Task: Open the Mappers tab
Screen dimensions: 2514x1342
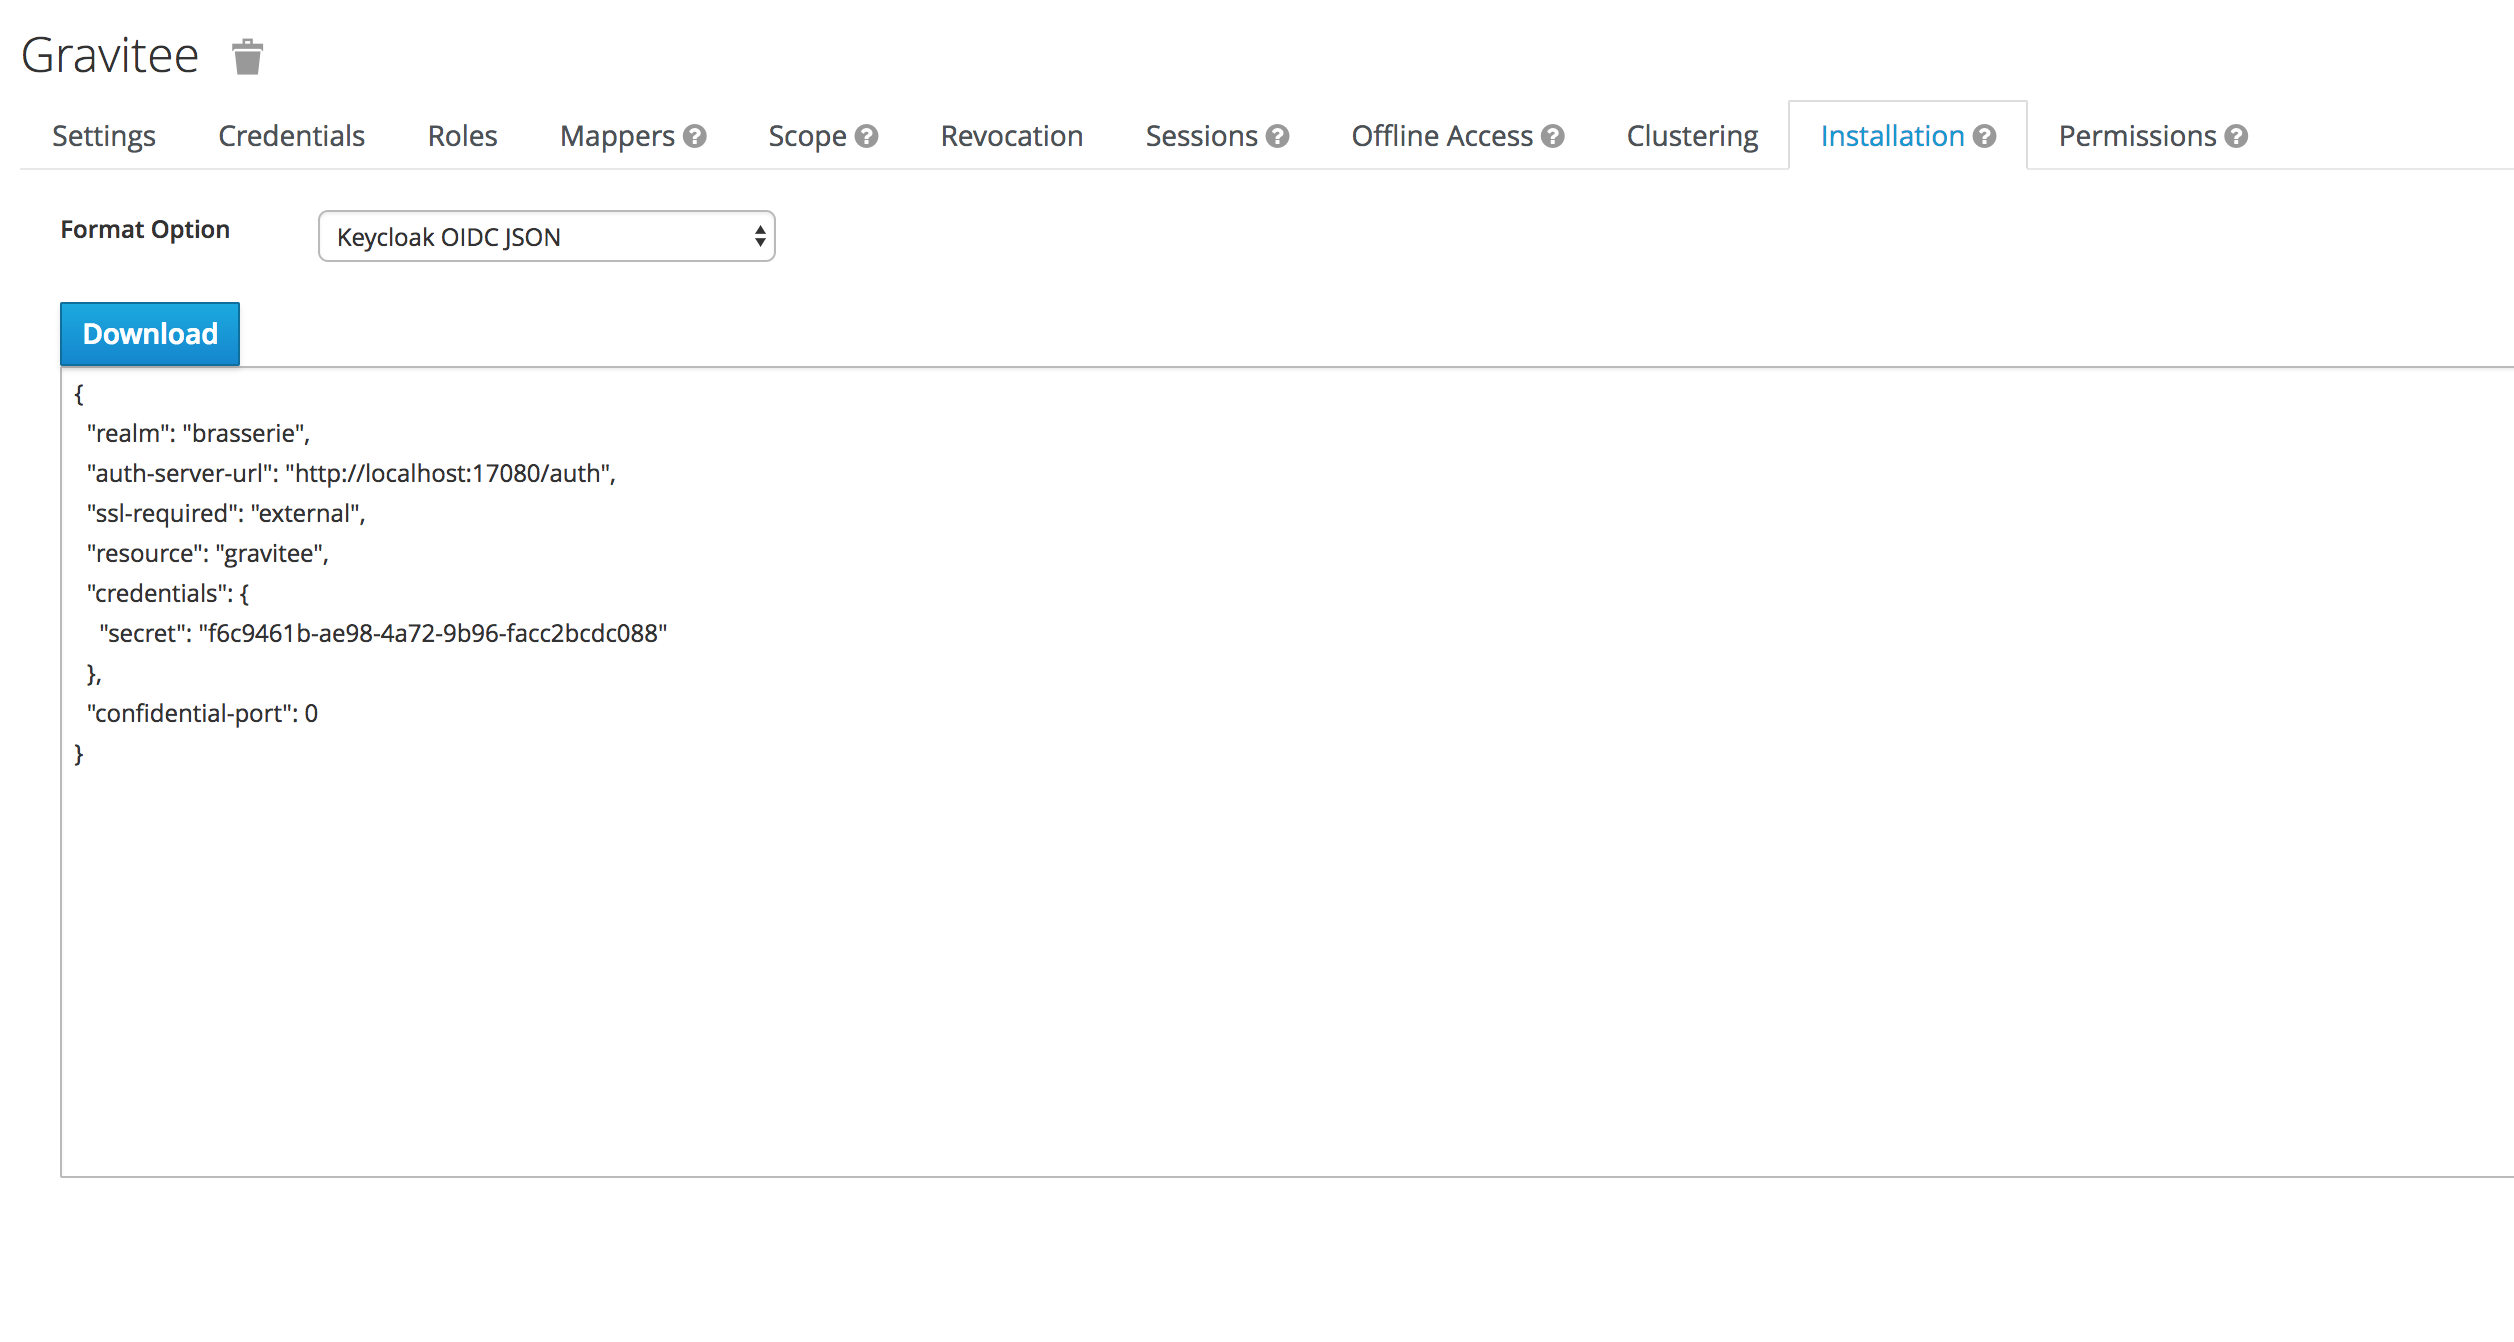Action: tap(617, 136)
